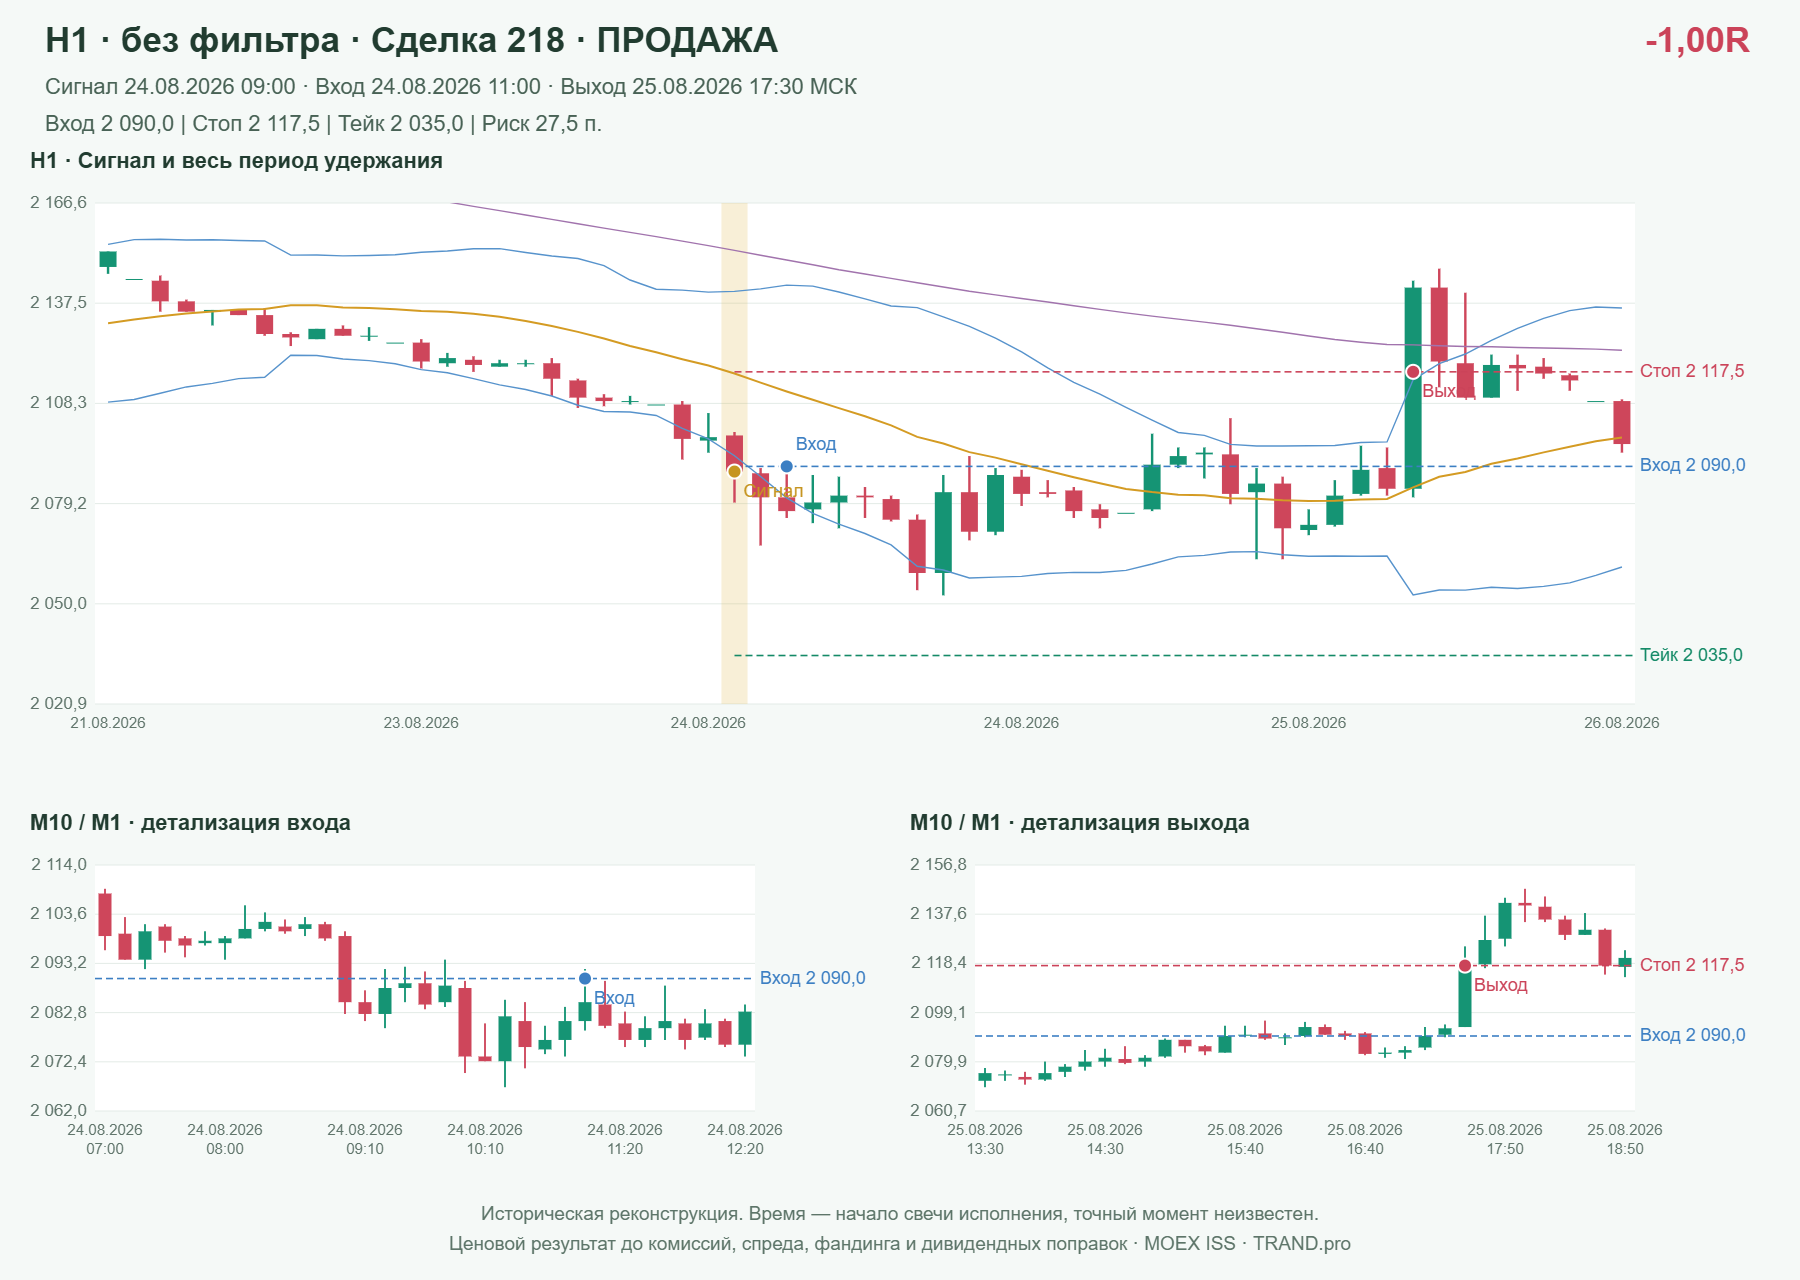Select the 'Стоп 2 117,5' label on H1 chart
Viewport: 1800px width, 1280px height.
[x=1692, y=371]
